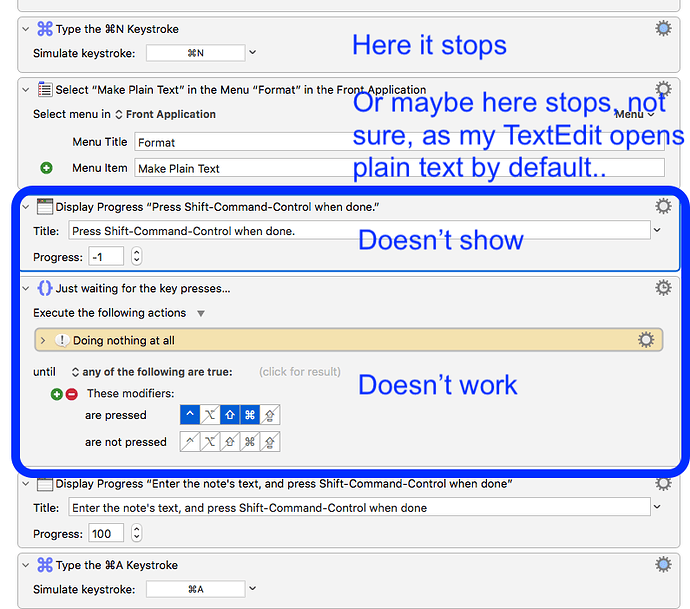Click command icon of Type ⌘A Keystroke action
Image resolution: width=690 pixels, height=609 pixels.
click(x=45, y=565)
